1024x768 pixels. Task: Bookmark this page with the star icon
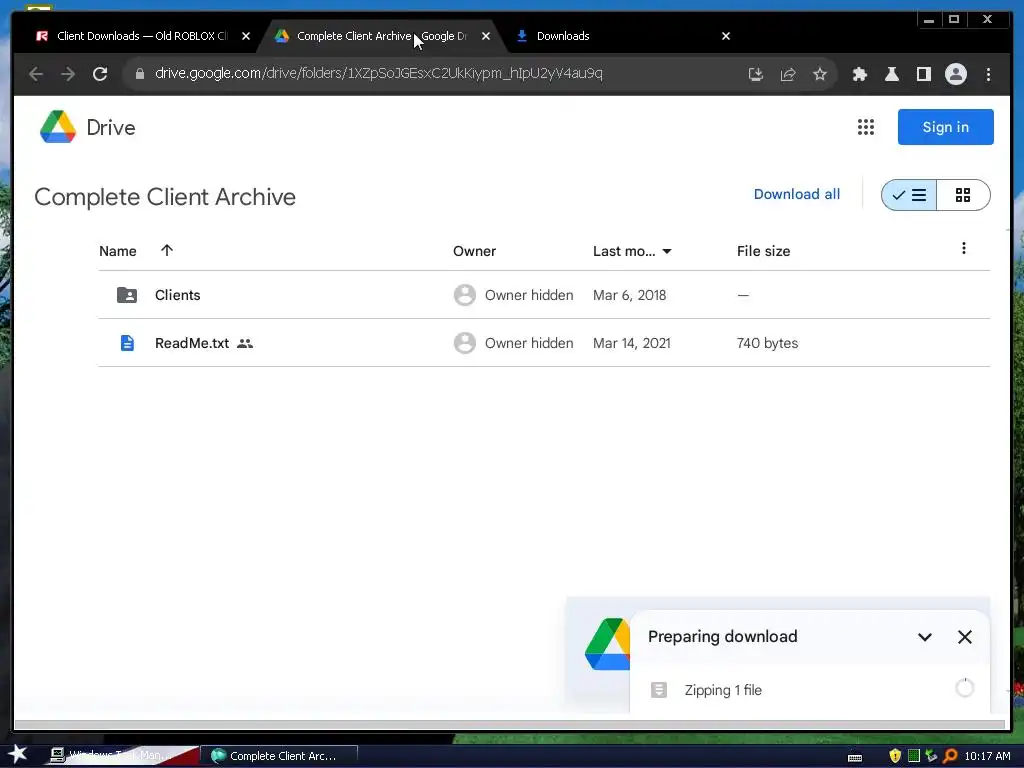tap(820, 74)
